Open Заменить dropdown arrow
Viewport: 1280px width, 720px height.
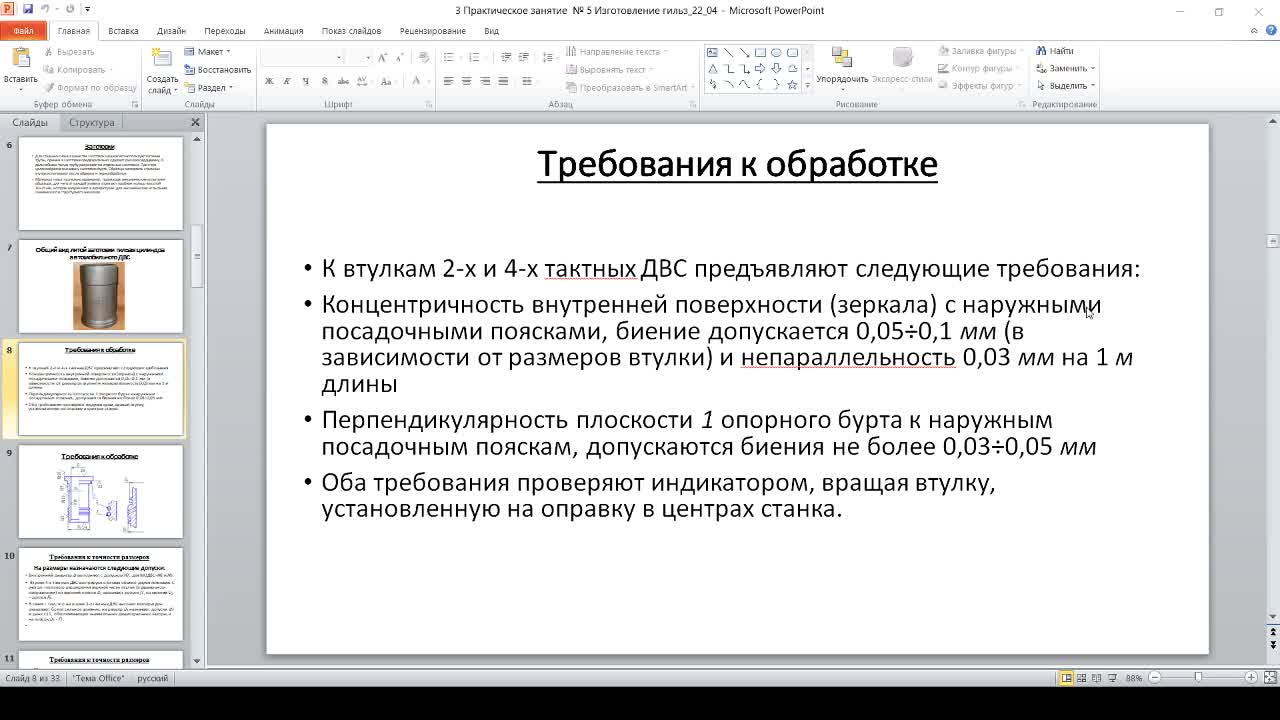point(1093,69)
